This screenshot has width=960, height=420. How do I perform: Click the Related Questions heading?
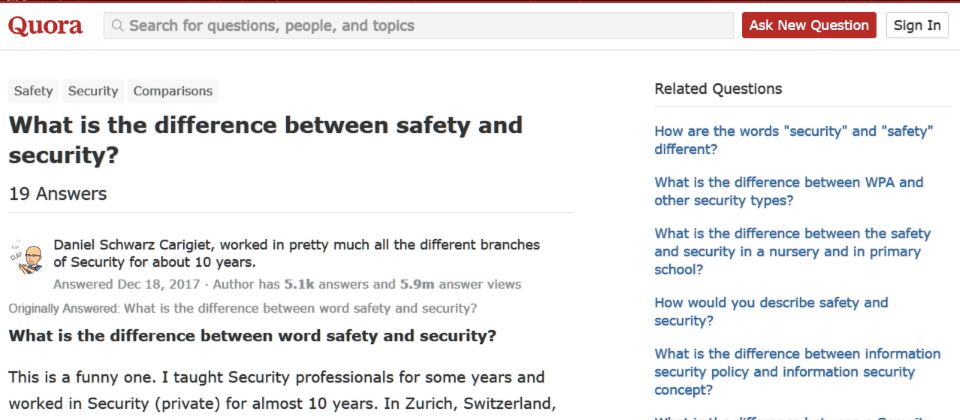(718, 89)
